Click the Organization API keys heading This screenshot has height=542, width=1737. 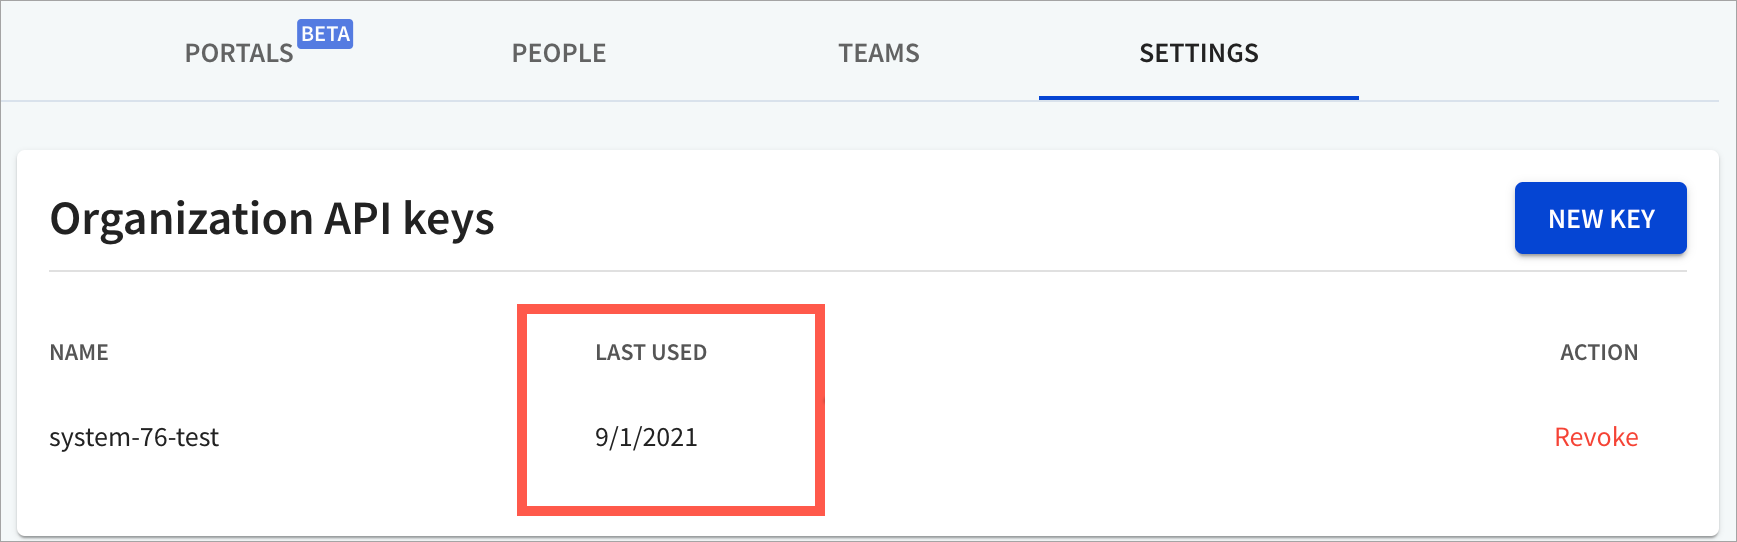click(272, 219)
